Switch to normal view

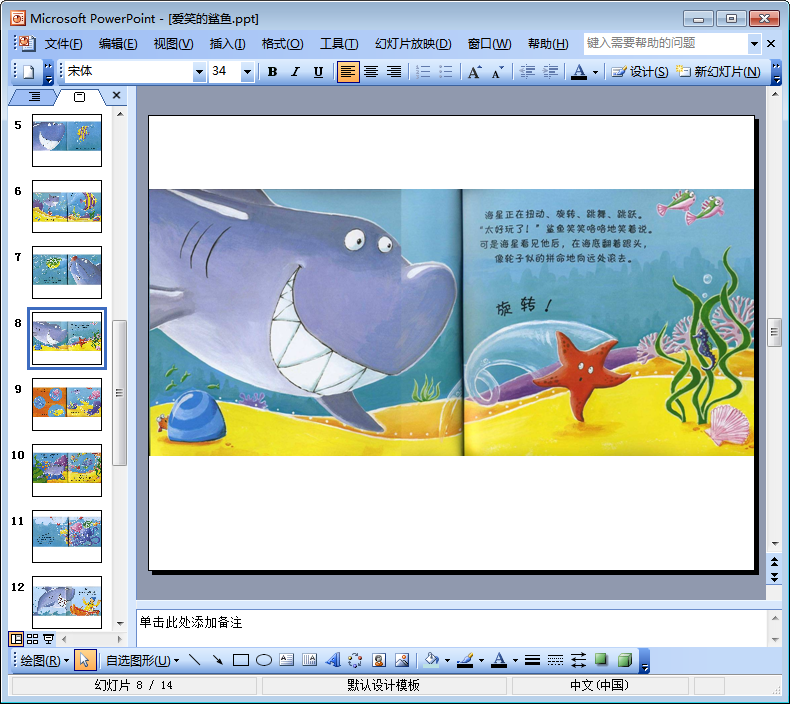tap(16, 639)
